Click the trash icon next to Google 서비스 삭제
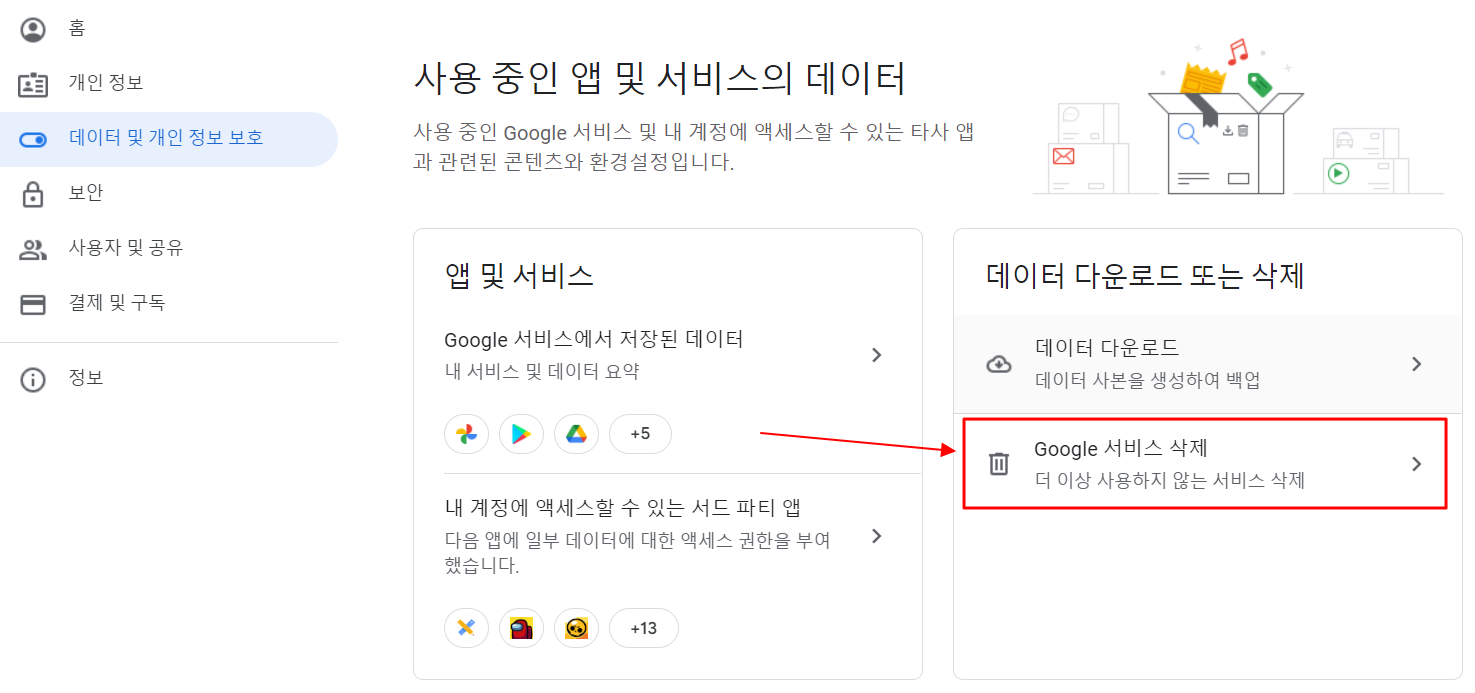The image size is (1475, 693). 998,463
